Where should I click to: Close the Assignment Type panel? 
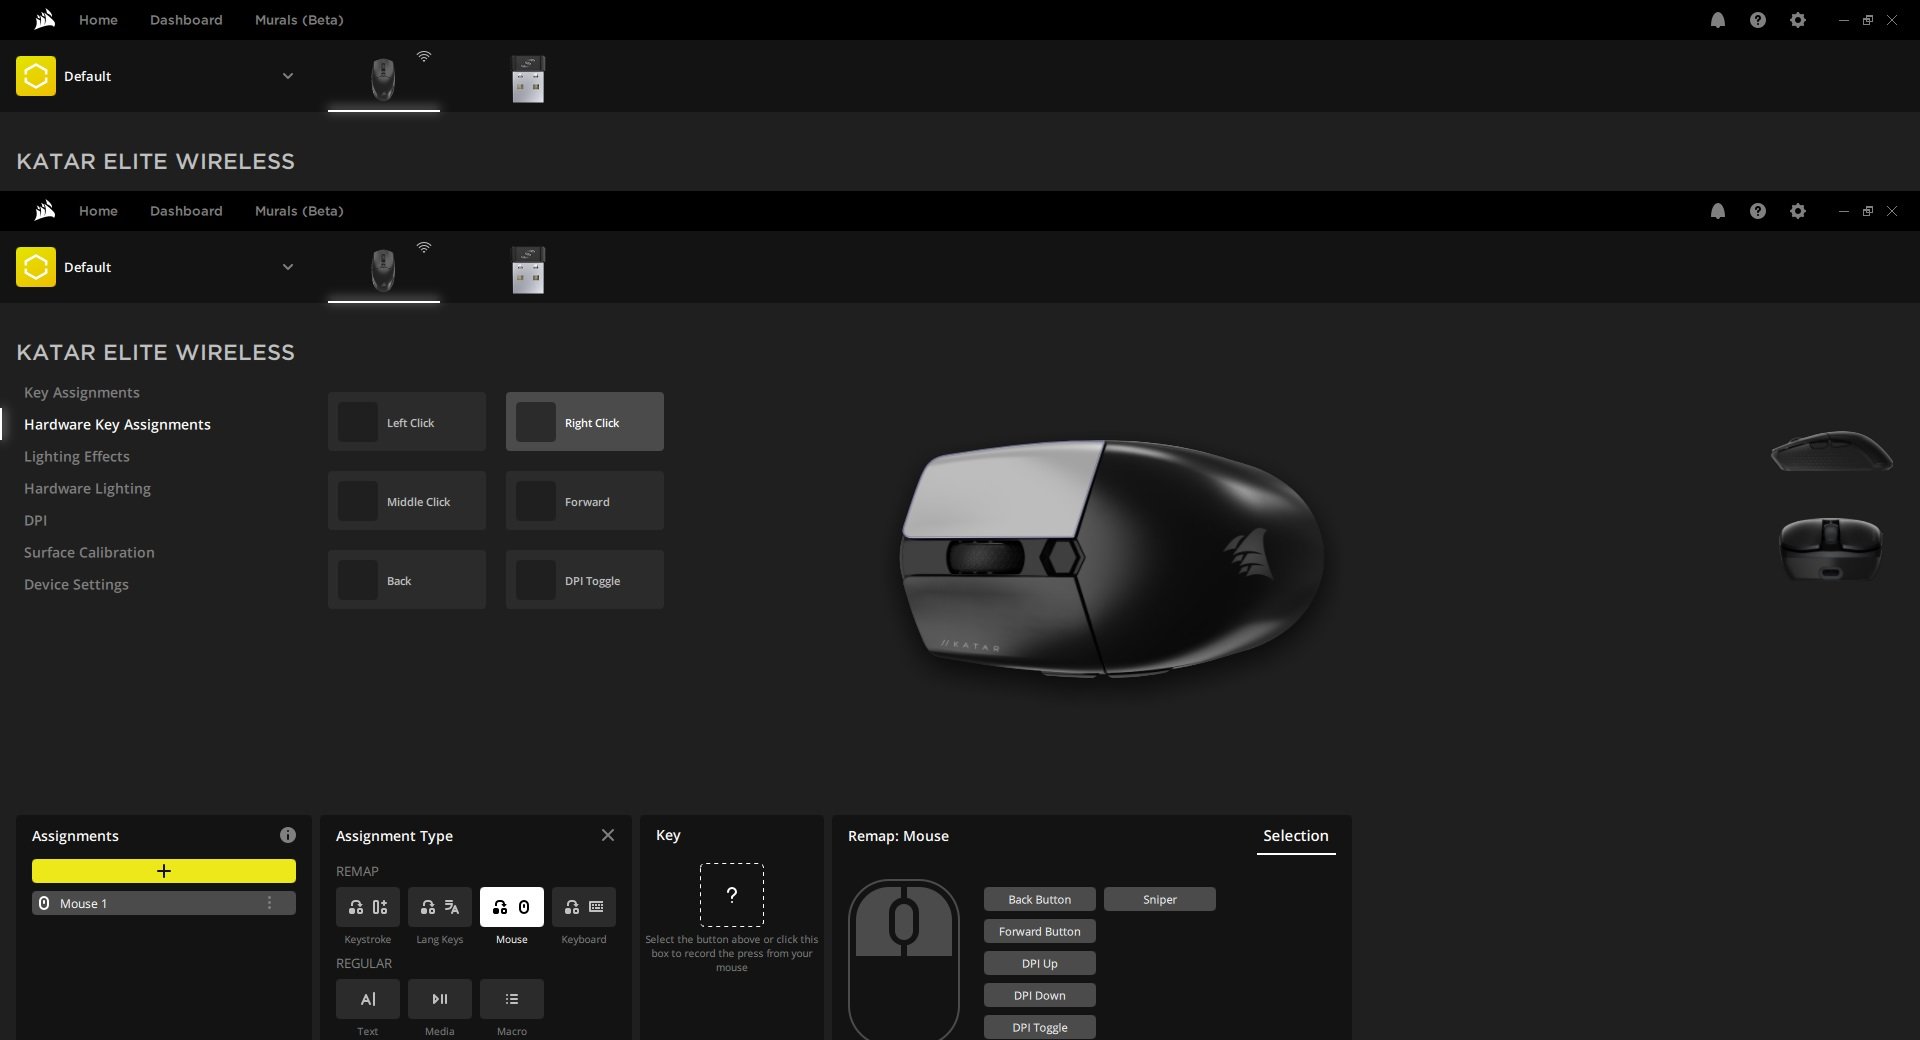click(x=608, y=835)
